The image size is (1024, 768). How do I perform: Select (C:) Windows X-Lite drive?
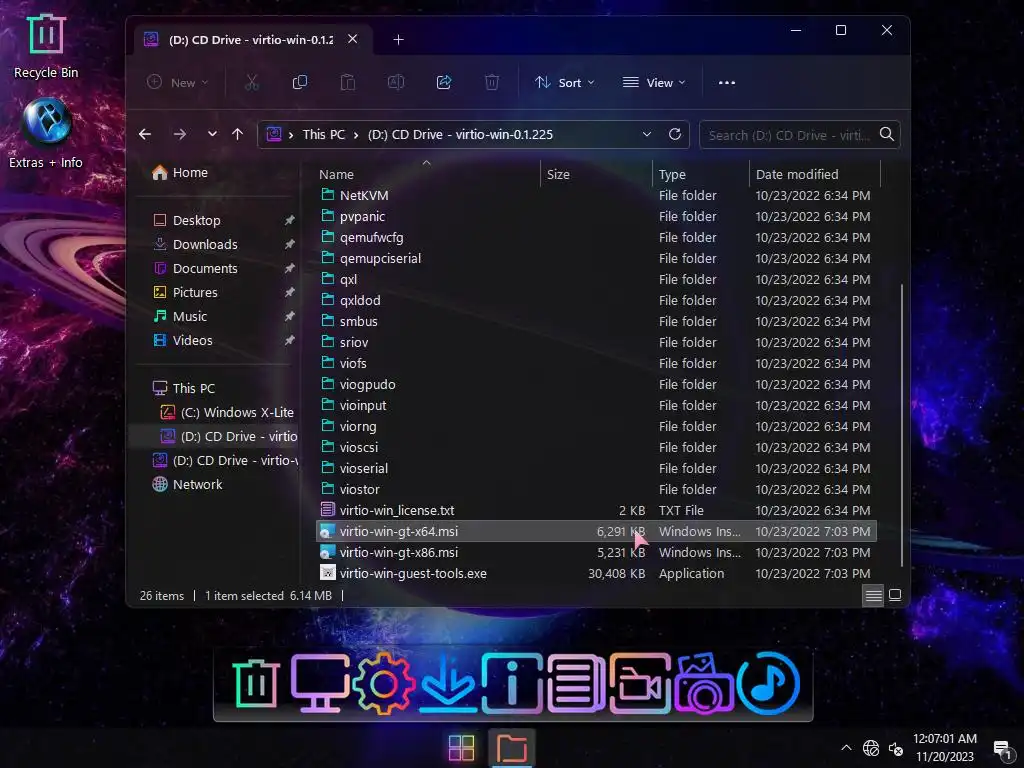228,412
